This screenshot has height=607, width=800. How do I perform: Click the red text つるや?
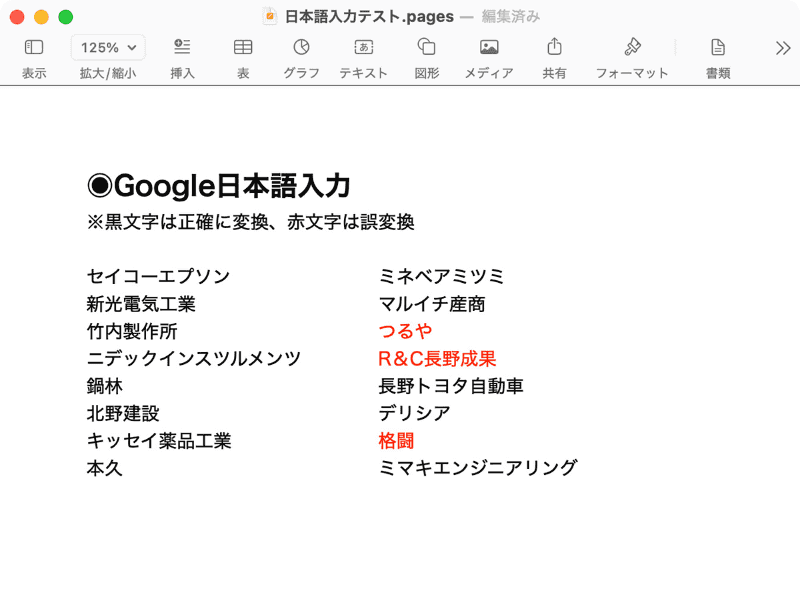click(405, 332)
